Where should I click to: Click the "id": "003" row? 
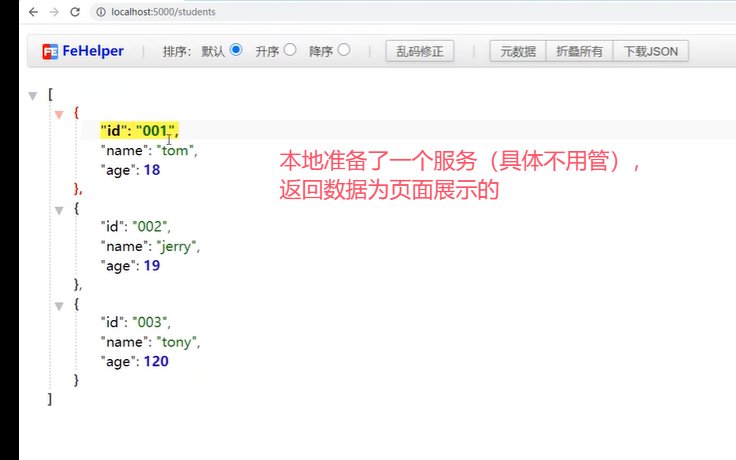point(136,322)
